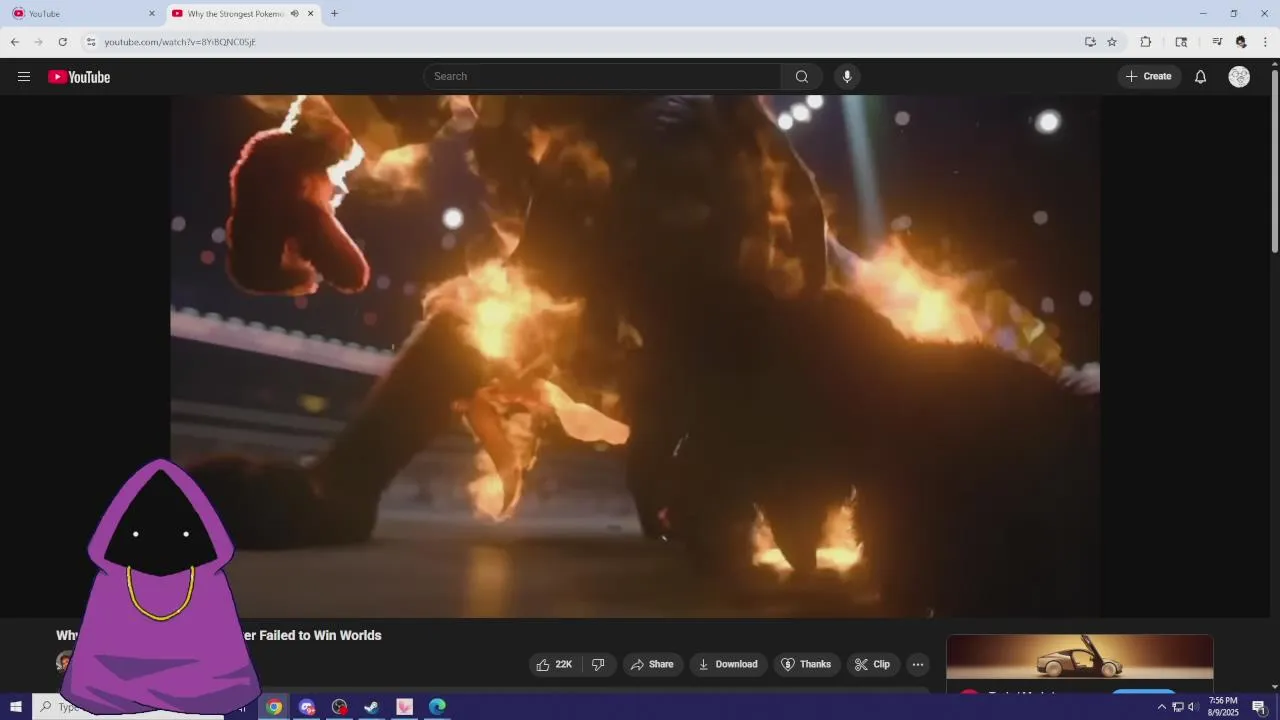Close the first YouTube tab

[x=152, y=14]
